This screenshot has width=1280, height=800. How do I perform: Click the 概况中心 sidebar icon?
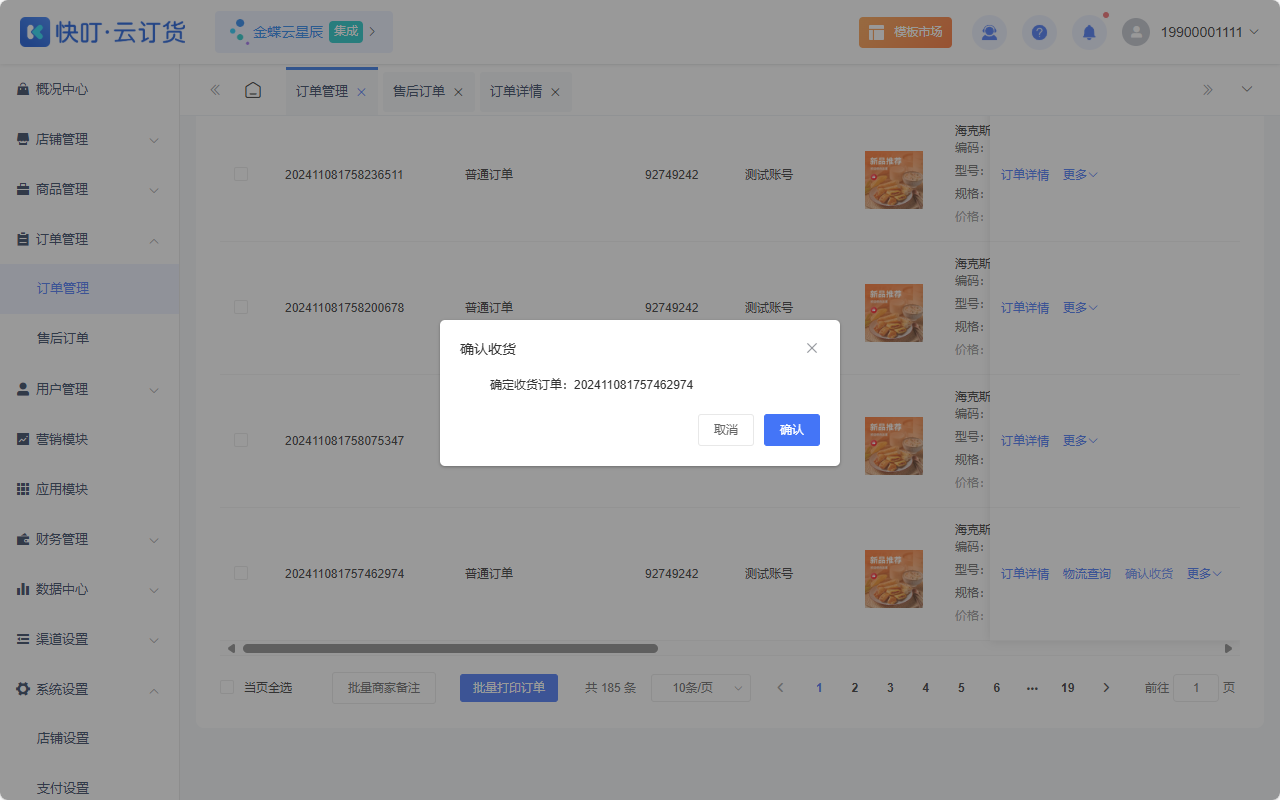click(x=23, y=89)
